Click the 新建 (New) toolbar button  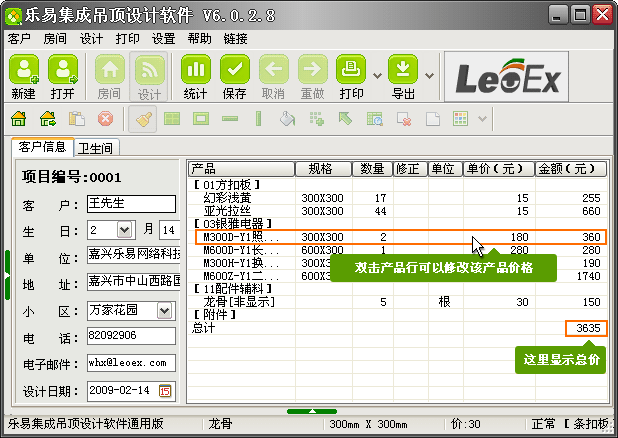[x=24, y=77]
